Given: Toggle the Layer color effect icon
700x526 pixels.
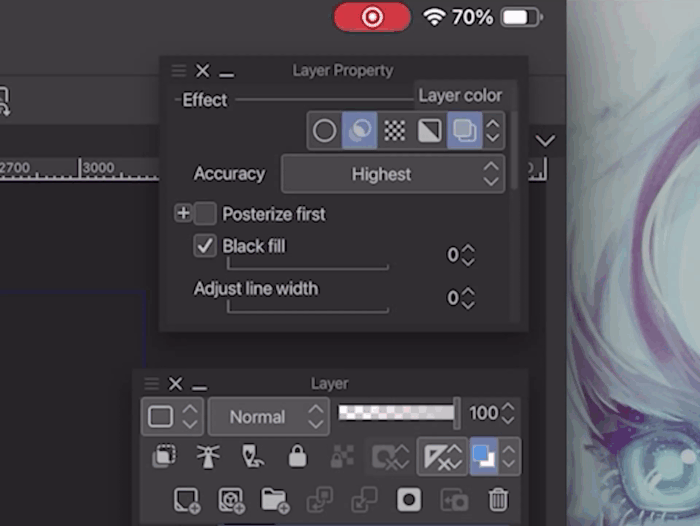Looking at the screenshot, I should pyautogui.click(x=464, y=130).
